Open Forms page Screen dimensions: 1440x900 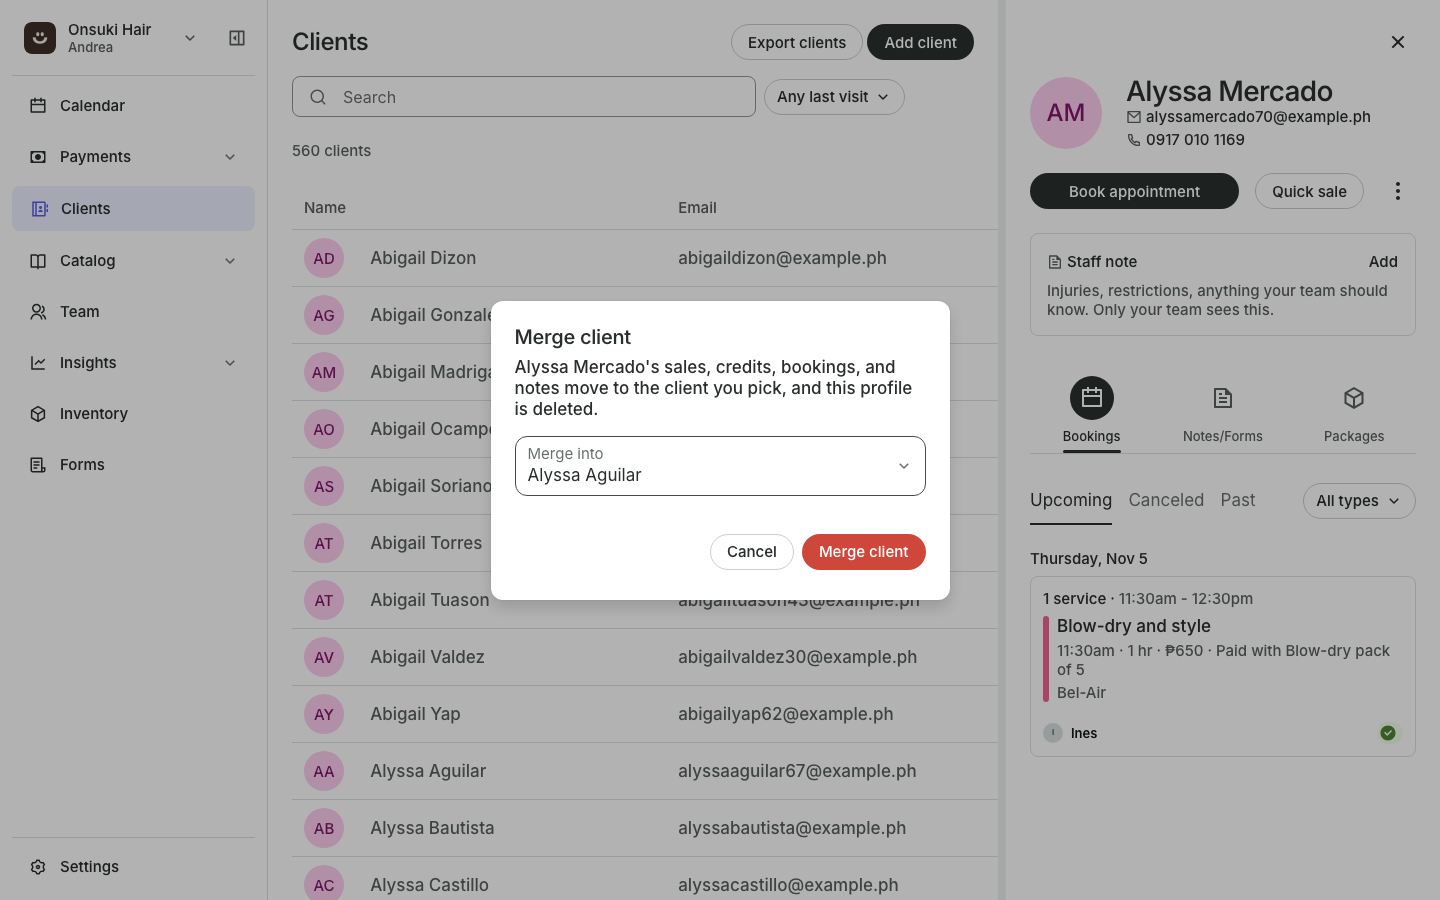[x=133, y=465]
